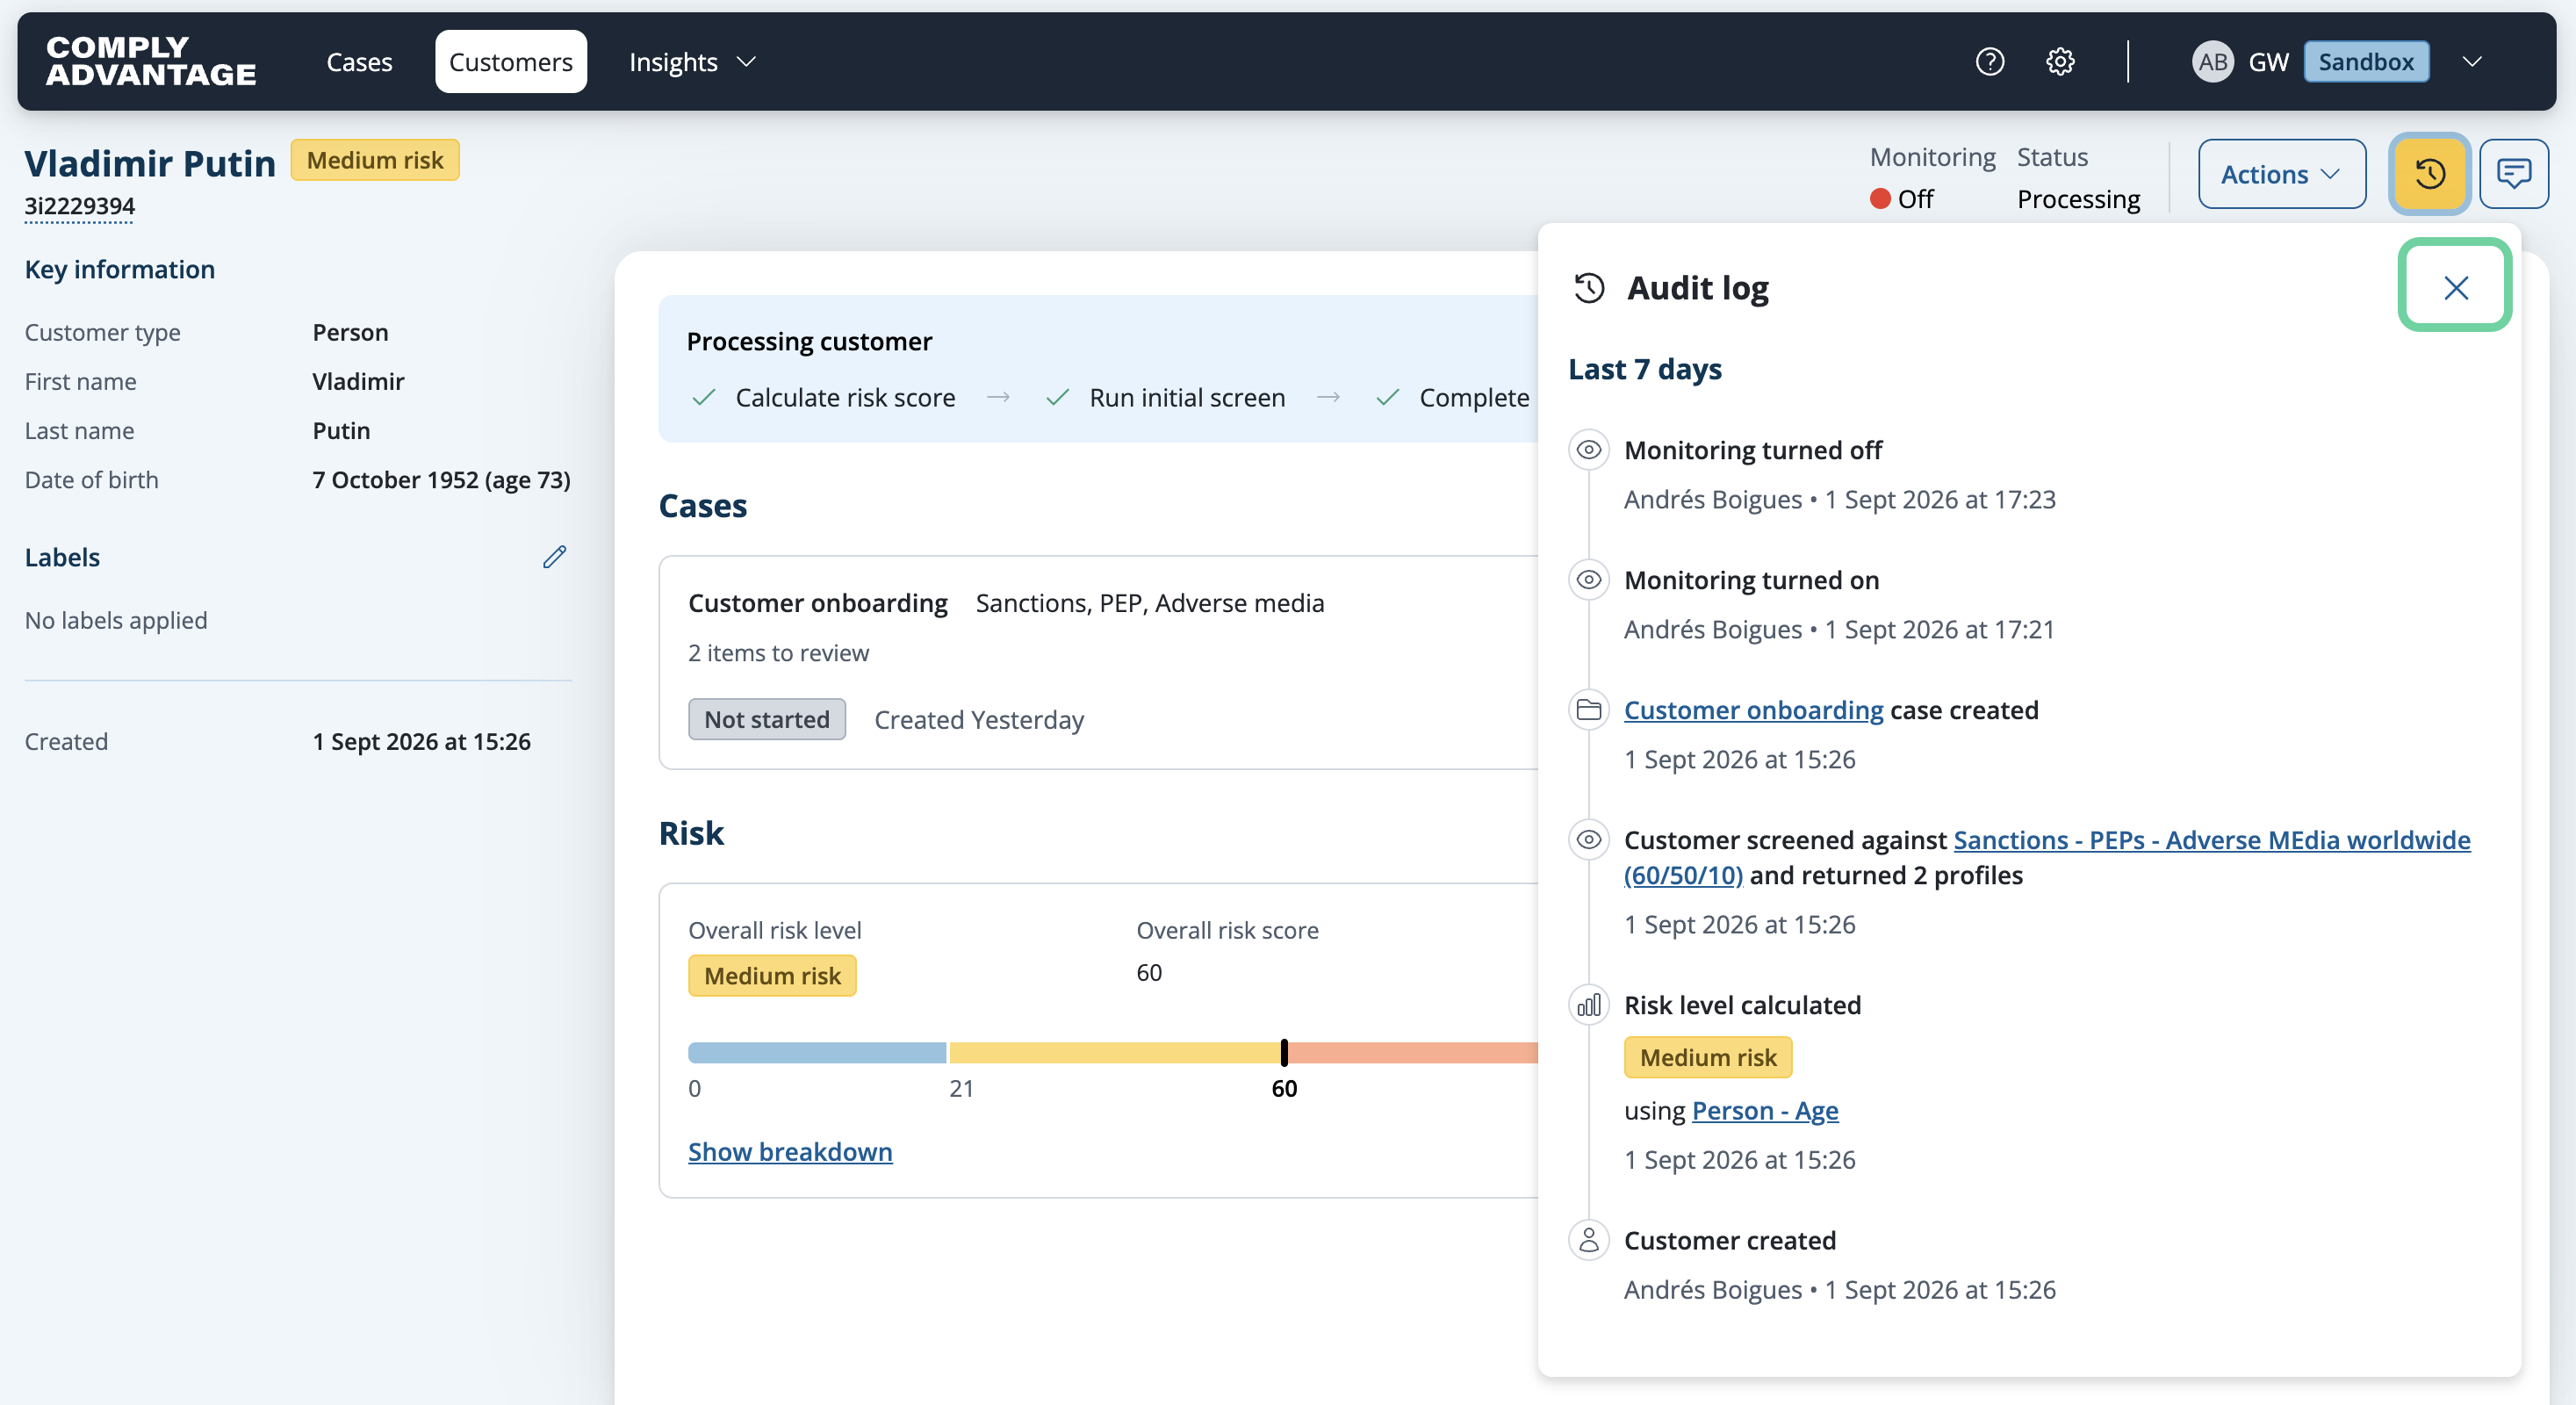This screenshot has height=1405, width=2576.
Task: Click the AB user avatar
Action: [x=2212, y=62]
